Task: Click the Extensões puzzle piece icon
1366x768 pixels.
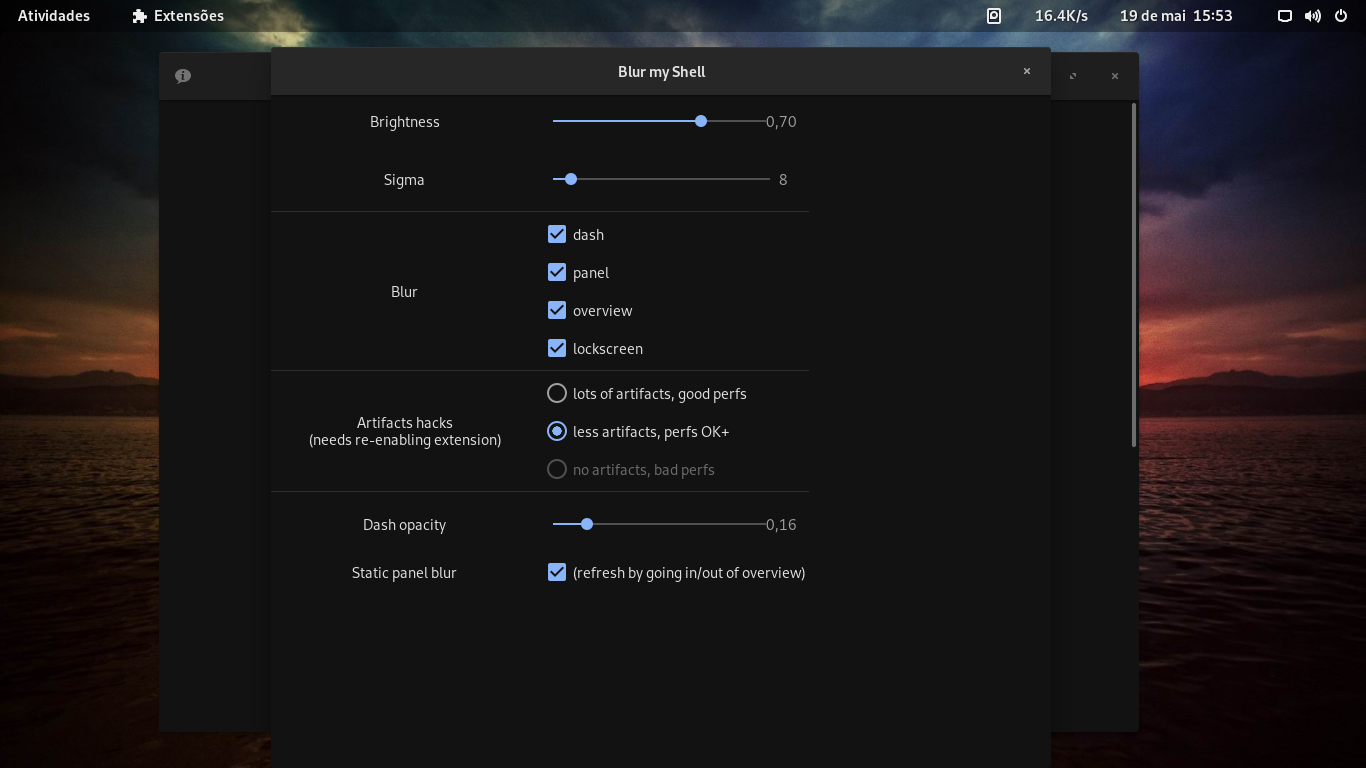Action: pos(137,15)
